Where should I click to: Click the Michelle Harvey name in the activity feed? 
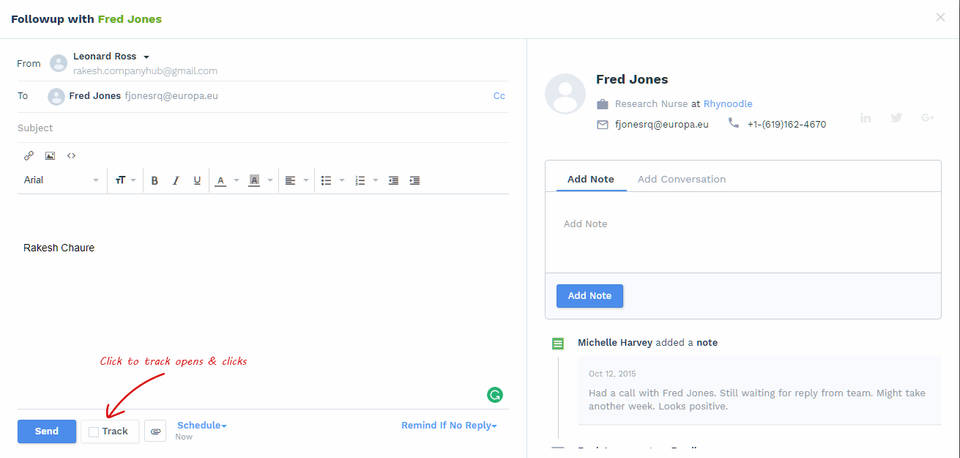[x=615, y=343]
